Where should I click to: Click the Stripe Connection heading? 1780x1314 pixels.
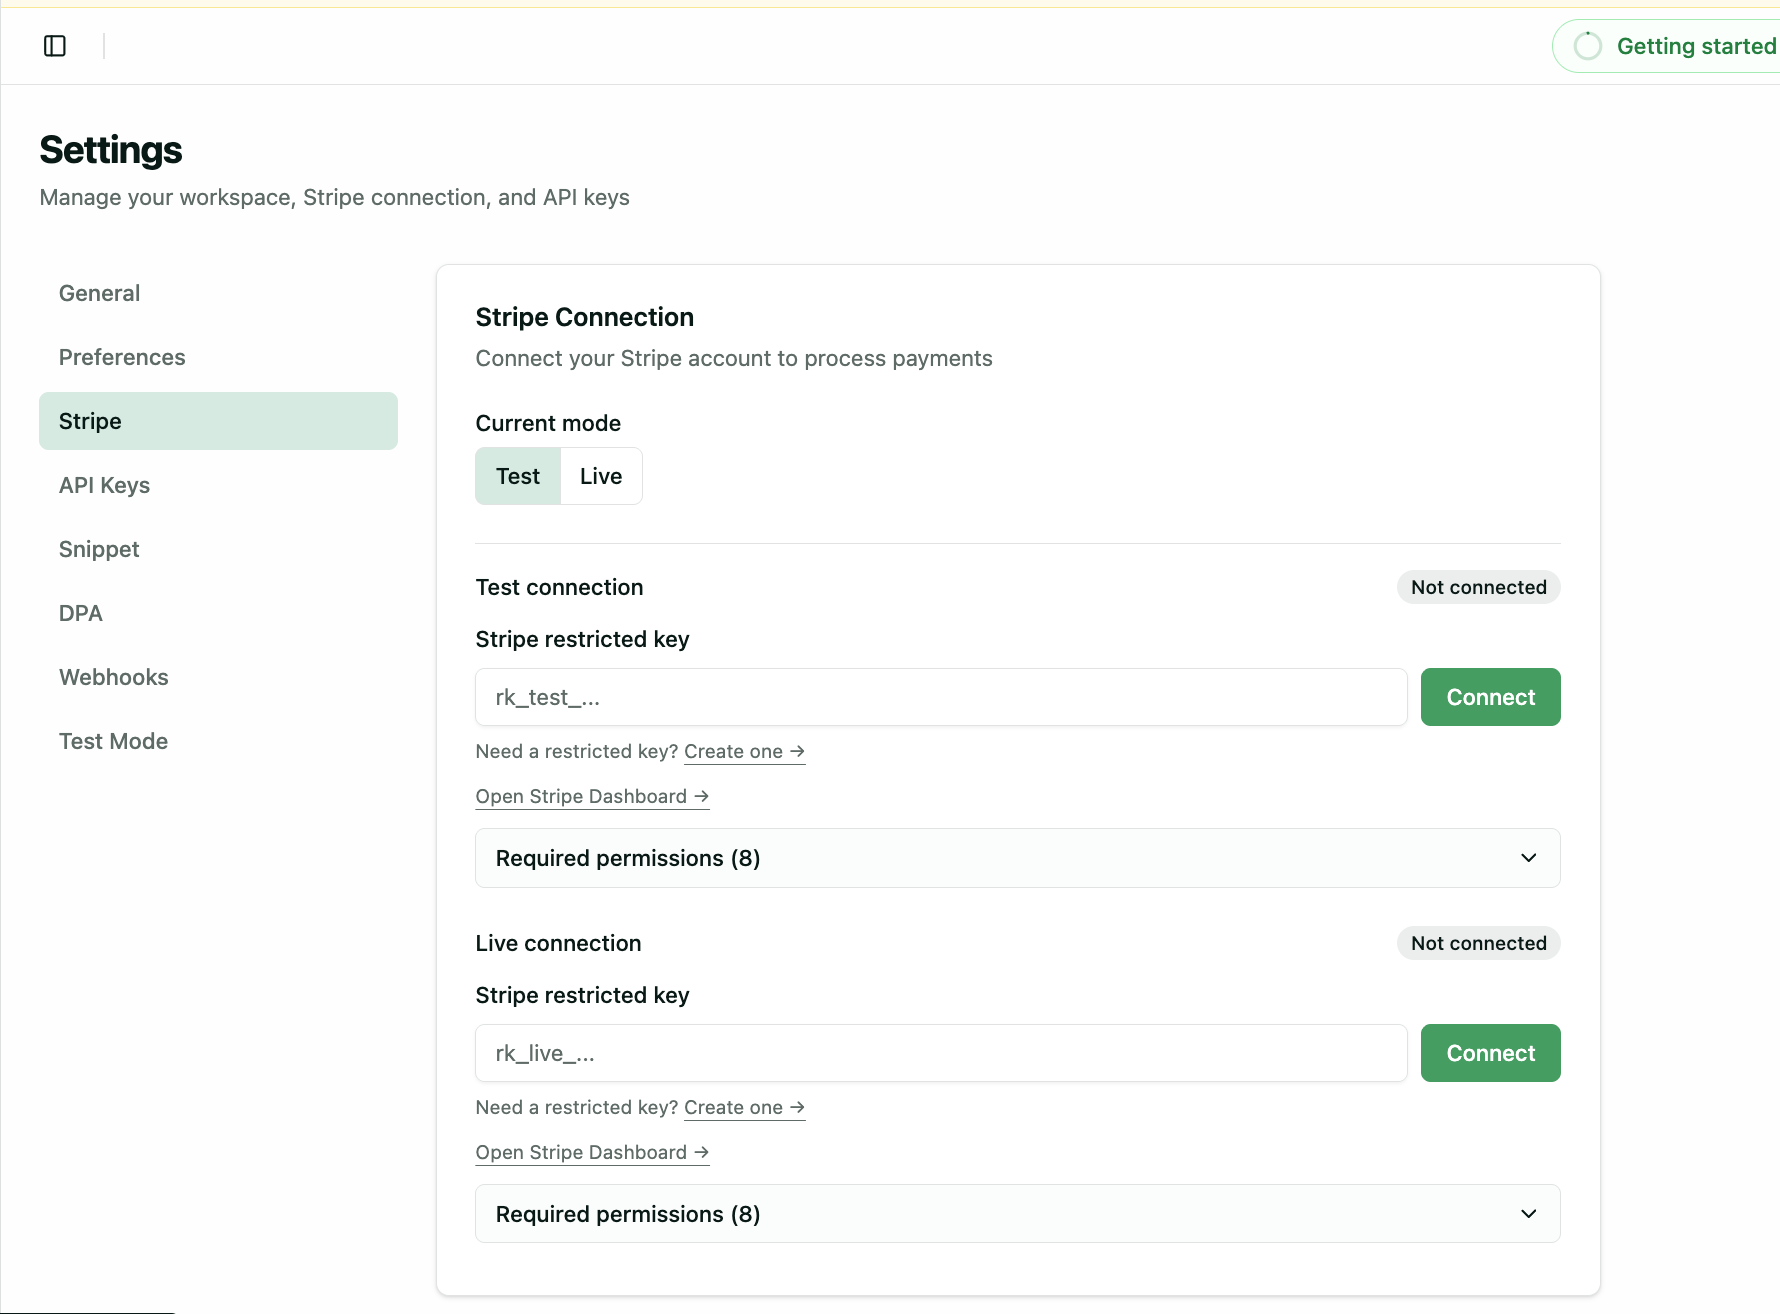[x=585, y=317]
